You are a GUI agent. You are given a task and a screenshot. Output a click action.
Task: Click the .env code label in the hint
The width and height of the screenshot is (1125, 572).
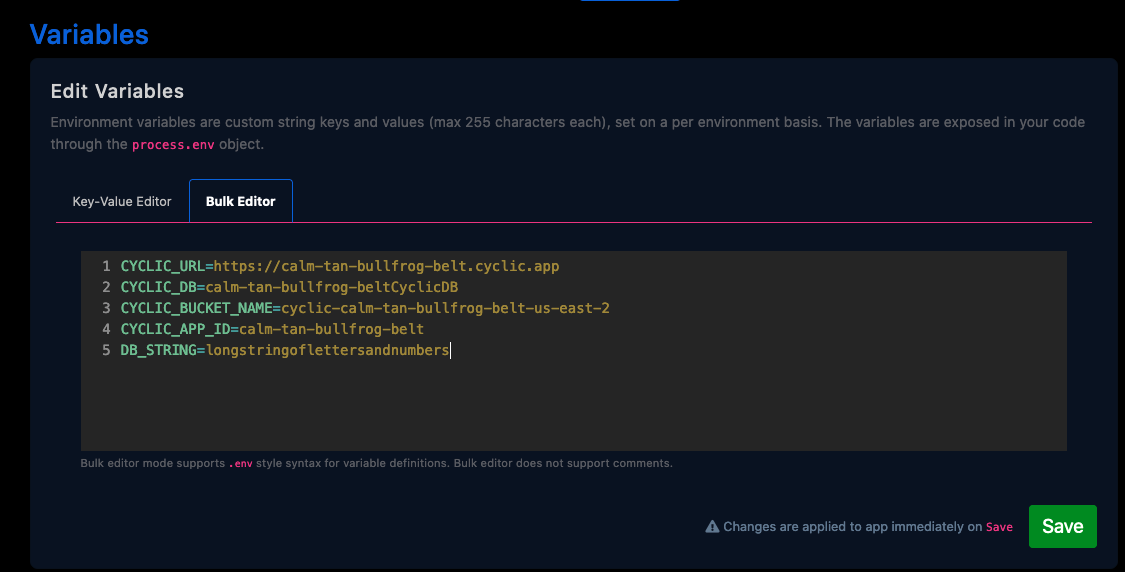[x=240, y=464]
